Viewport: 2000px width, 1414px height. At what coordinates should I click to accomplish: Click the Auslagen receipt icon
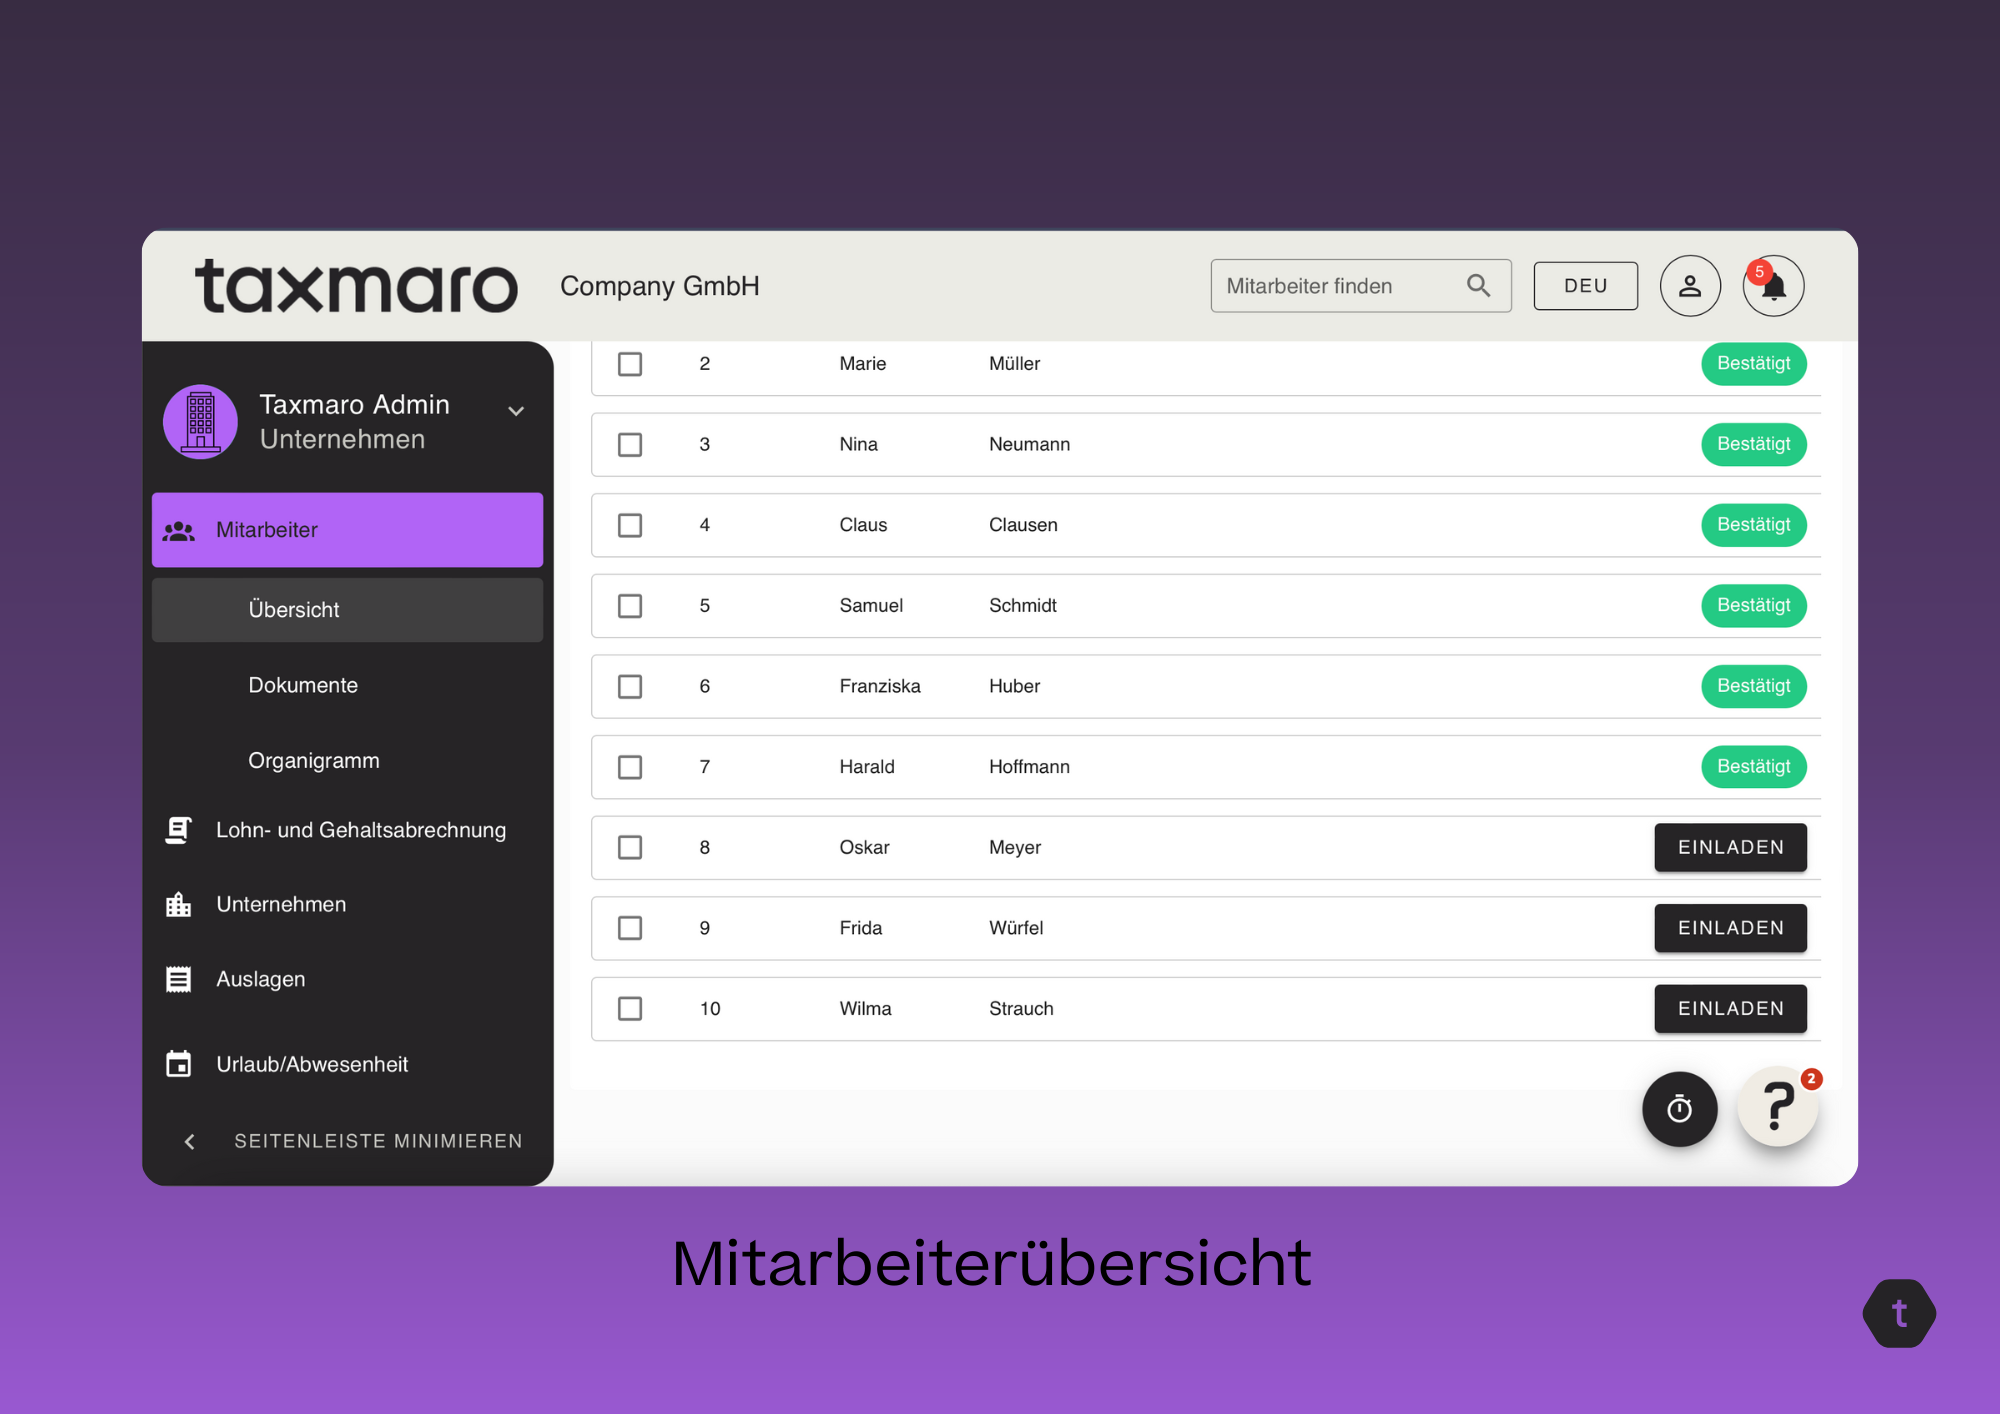click(x=178, y=979)
